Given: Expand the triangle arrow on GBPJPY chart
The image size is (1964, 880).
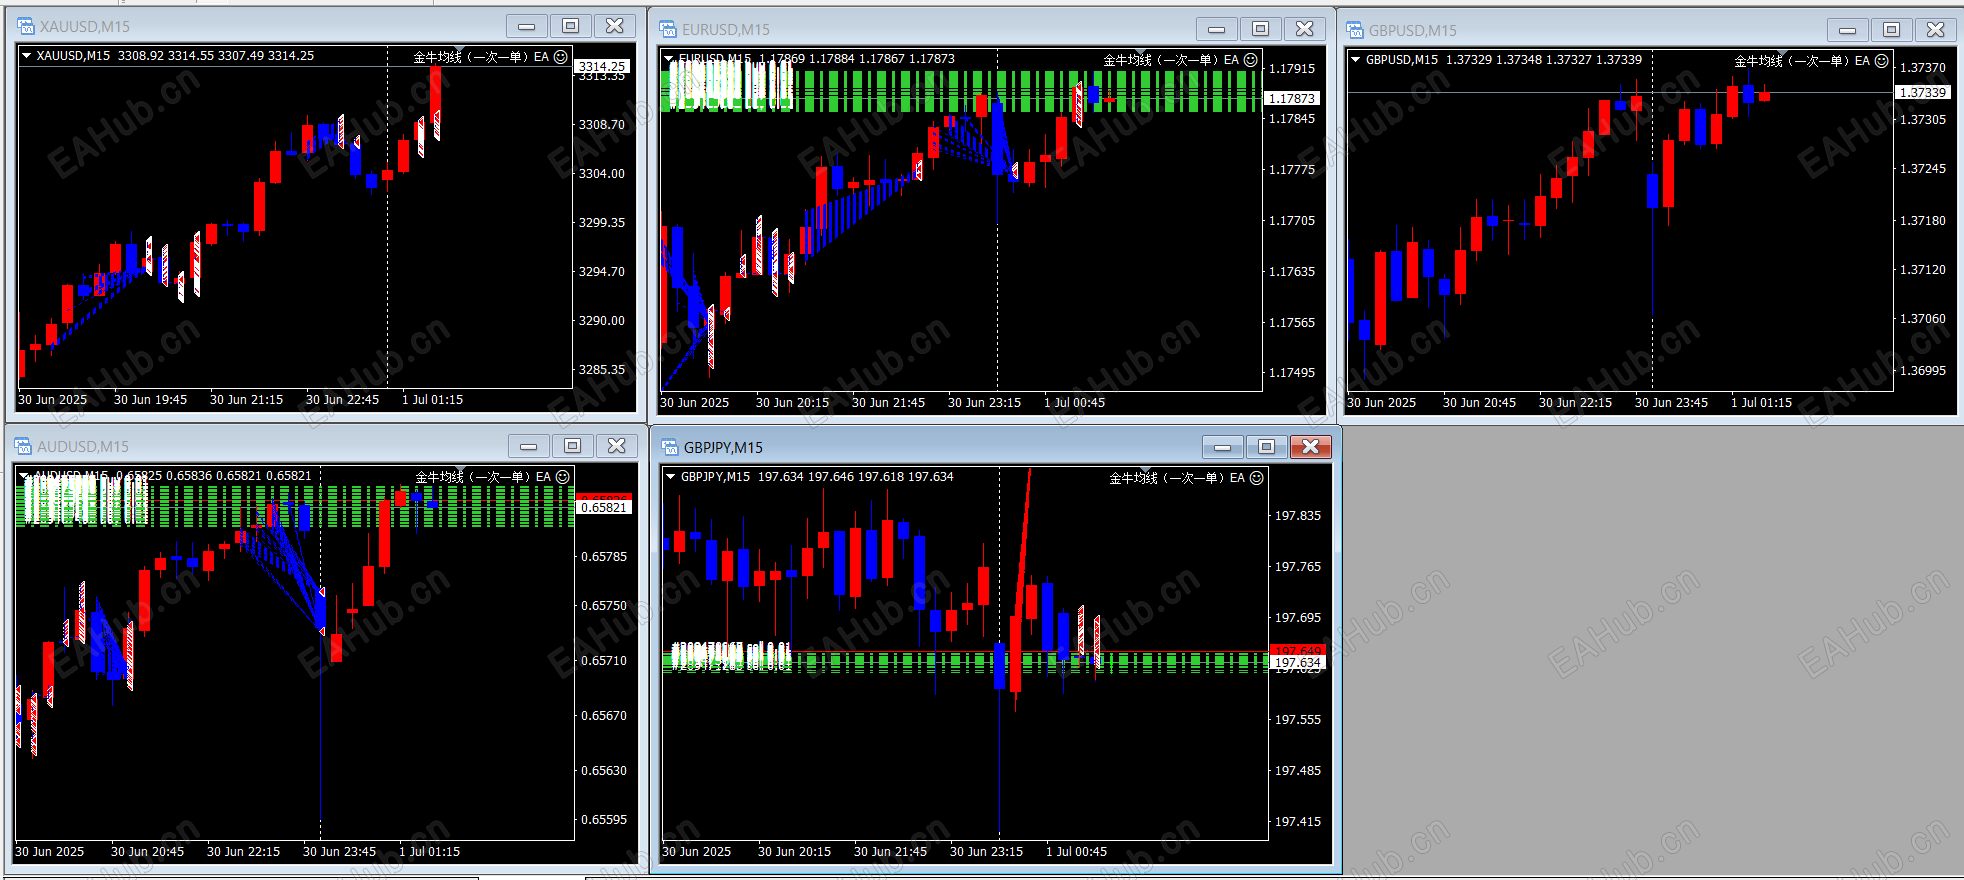Looking at the screenshot, I should pyautogui.click(x=671, y=477).
